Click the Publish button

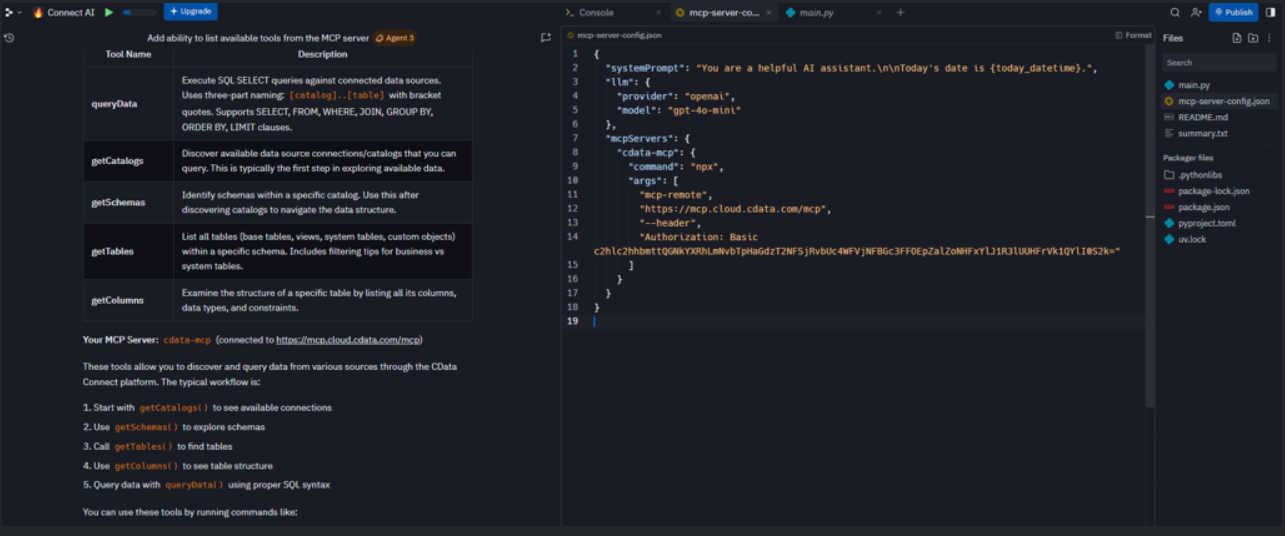pos(1233,12)
